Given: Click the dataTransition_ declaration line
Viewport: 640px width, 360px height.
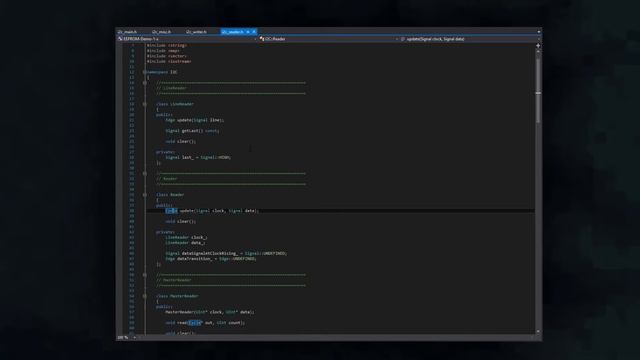Looking at the screenshot, I should (211, 258).
